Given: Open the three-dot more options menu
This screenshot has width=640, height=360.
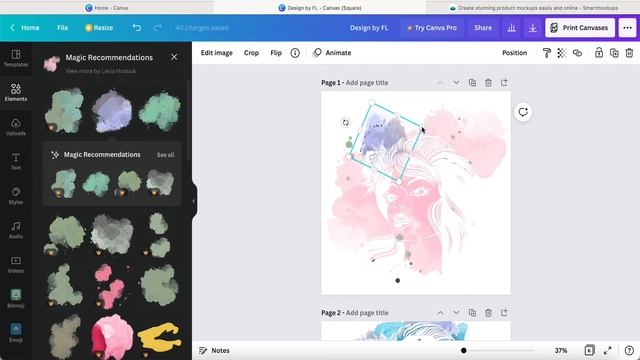Looking at the screenshot, I should coord(627,28).
